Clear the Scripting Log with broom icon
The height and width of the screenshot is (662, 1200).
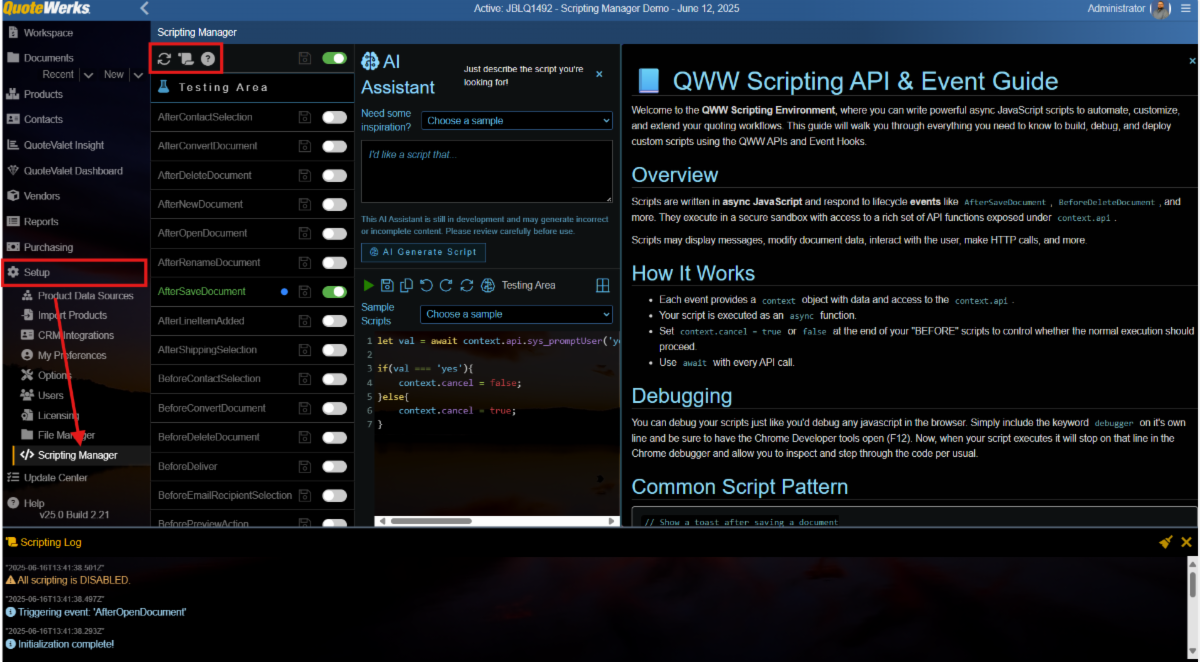tap(1165, 542)
